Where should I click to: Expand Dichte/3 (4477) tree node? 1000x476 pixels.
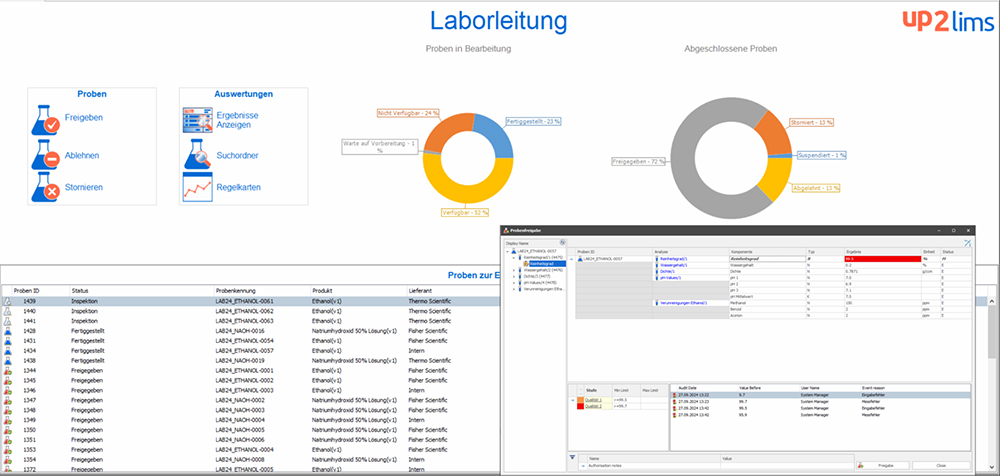coord(513,276)
